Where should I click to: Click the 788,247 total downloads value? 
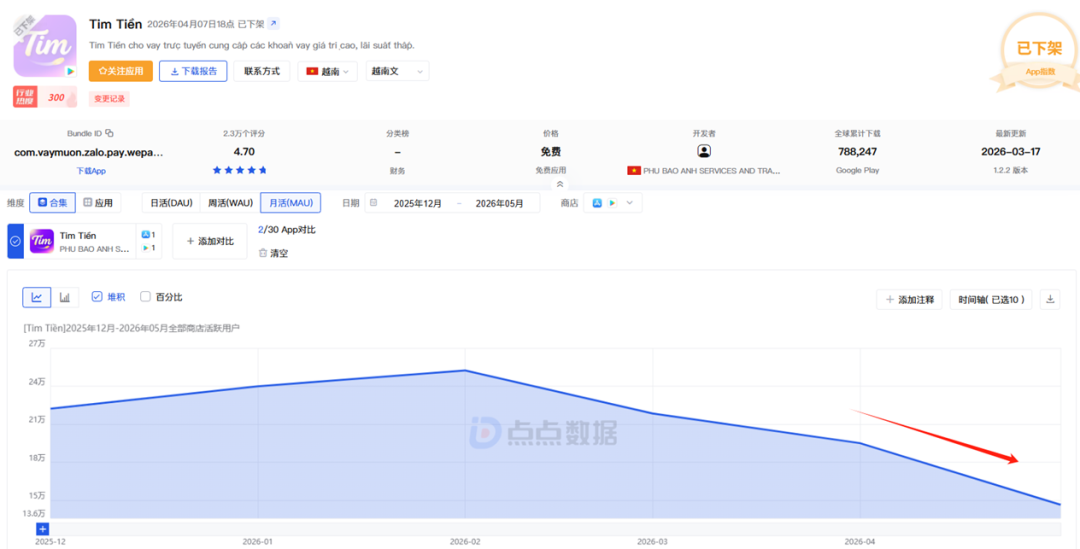point(857,152)
